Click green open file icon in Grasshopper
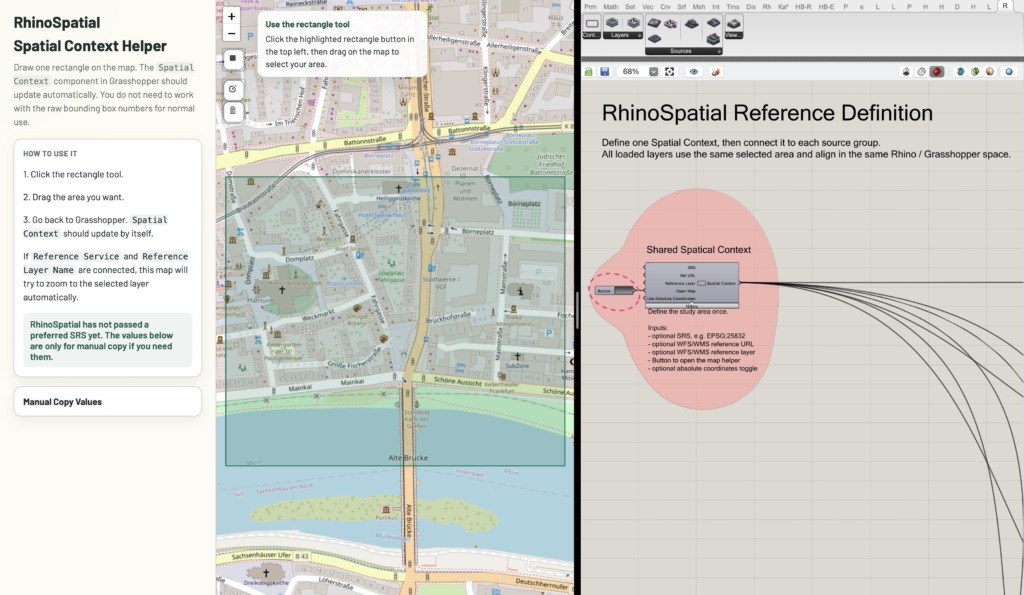 [589, 72]
